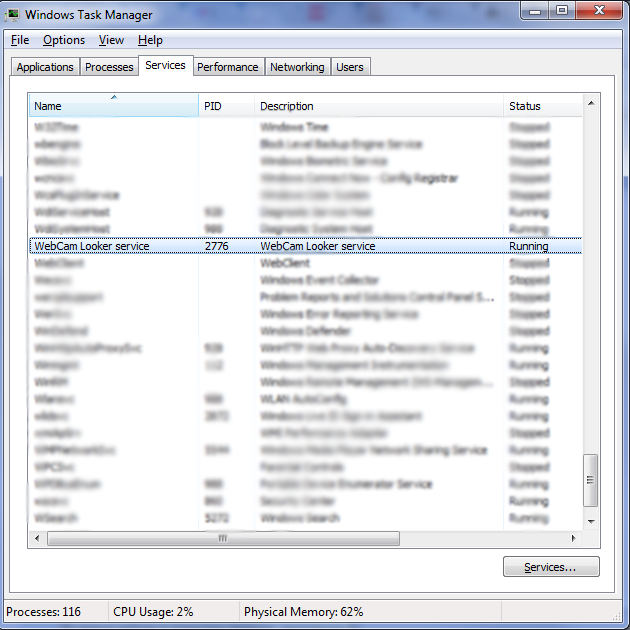Sort services by the Name column header

114,106
